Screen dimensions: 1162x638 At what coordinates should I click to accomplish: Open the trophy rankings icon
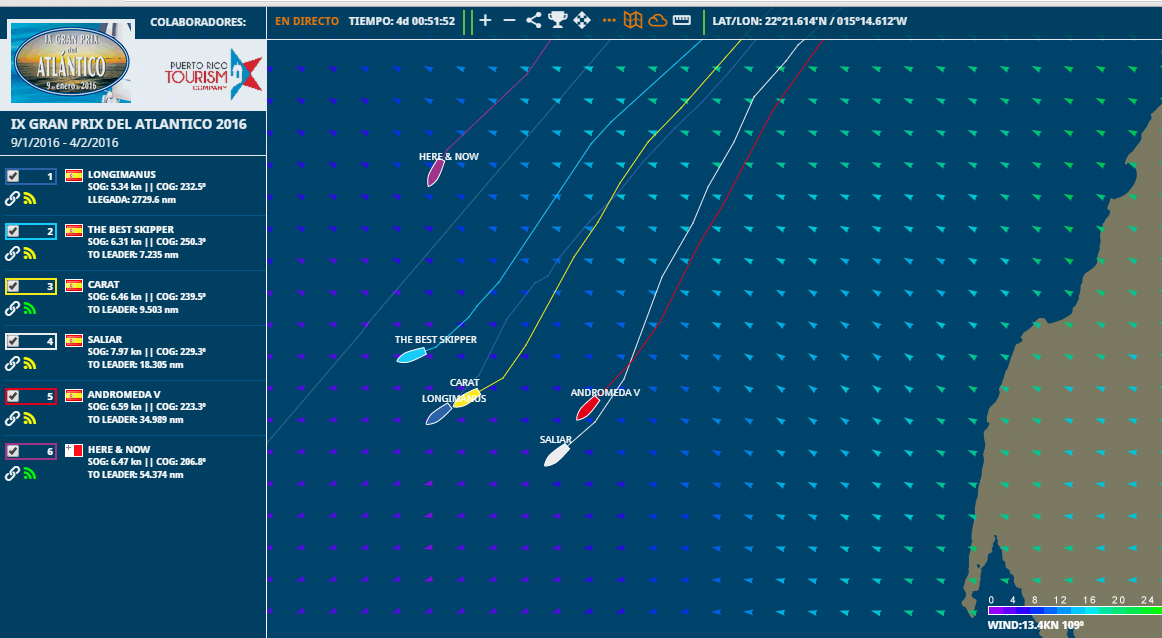pos(557,20)
